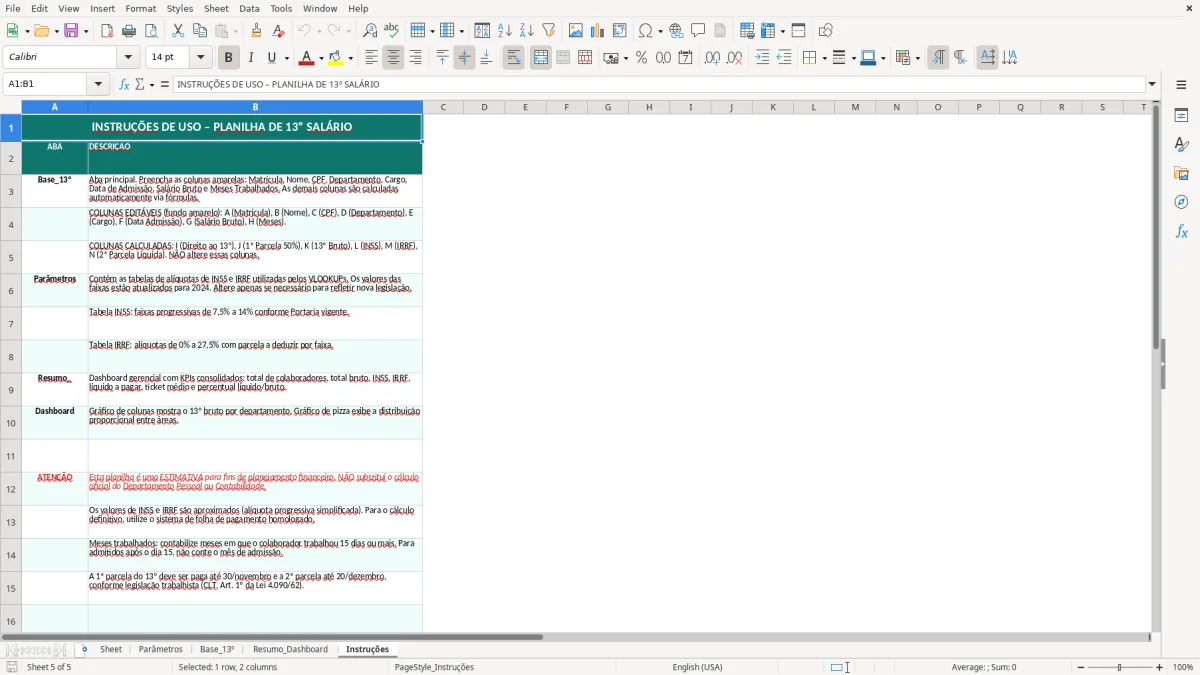Toggle Italic formatting
This screenshot has width=1200, height=675.
[x=250, y=58]
